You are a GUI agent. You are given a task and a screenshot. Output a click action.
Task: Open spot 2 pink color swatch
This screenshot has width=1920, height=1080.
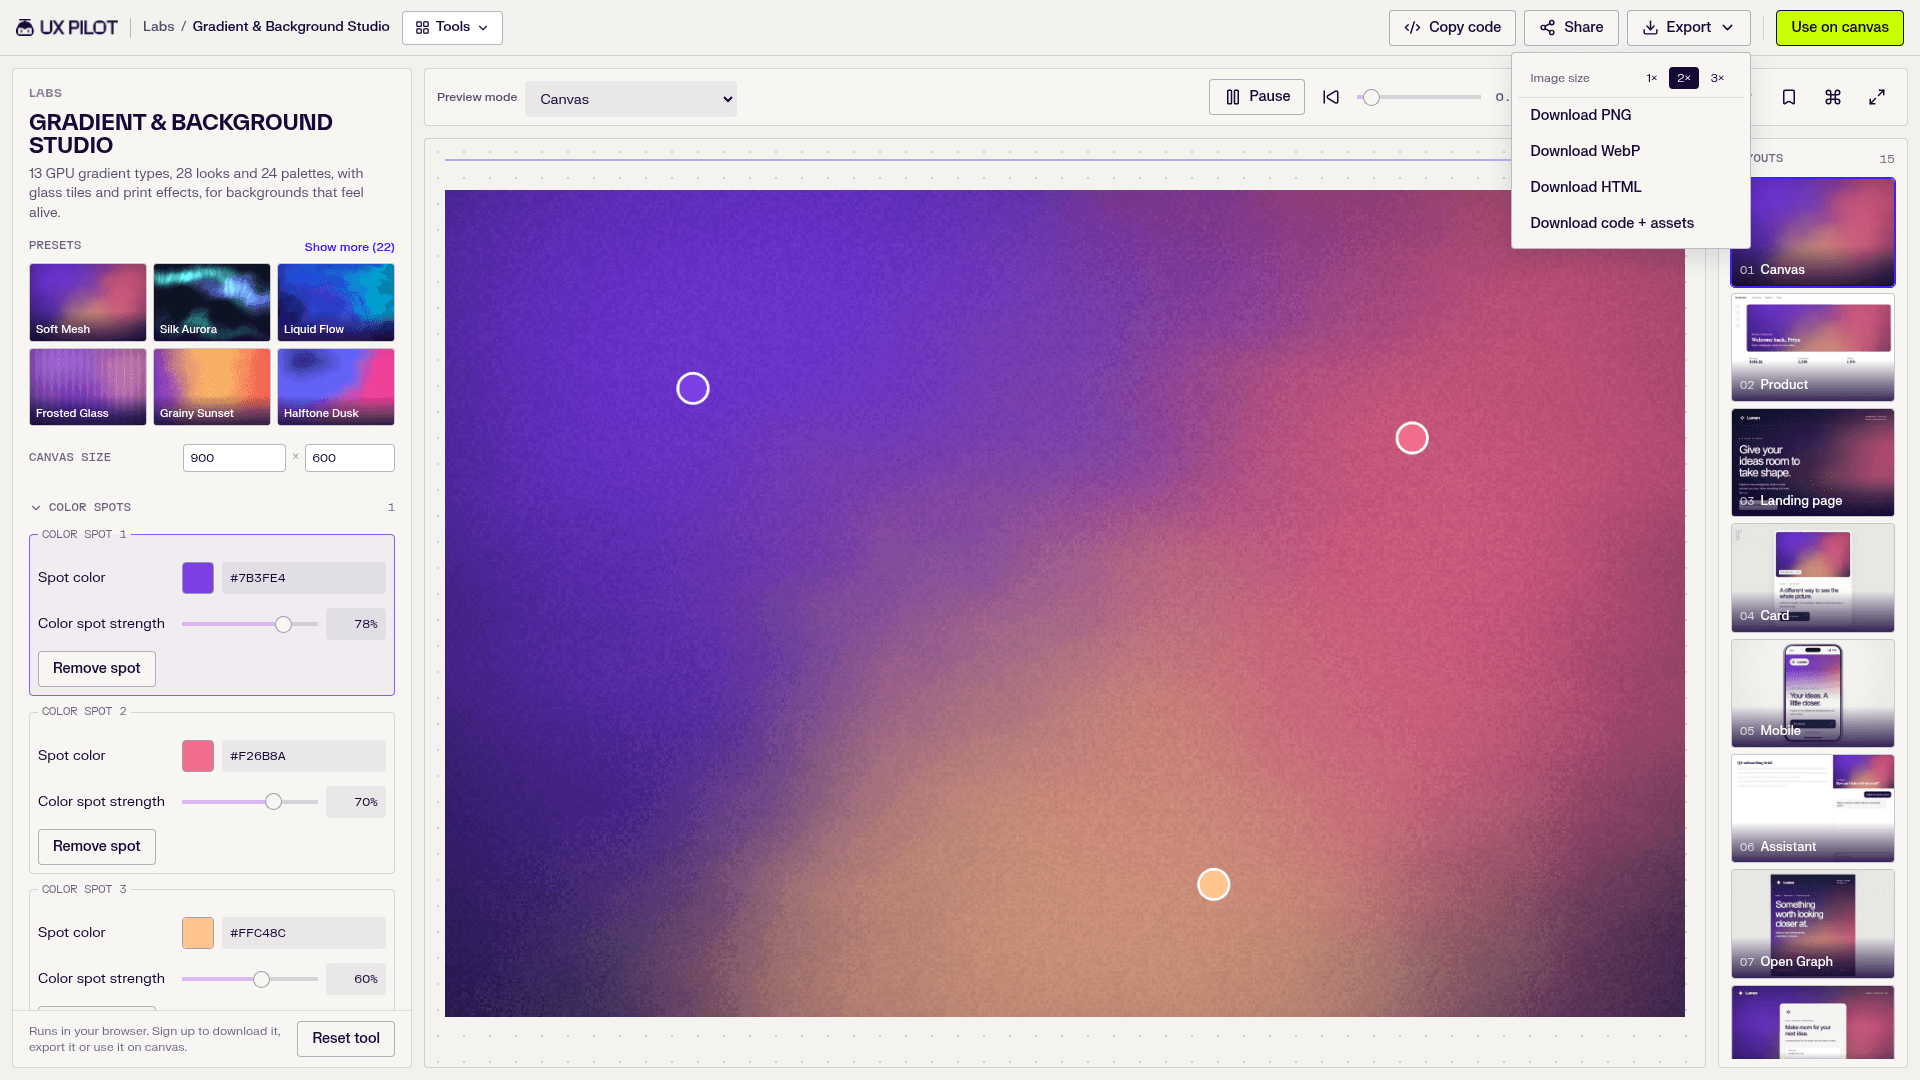[198, 756]
